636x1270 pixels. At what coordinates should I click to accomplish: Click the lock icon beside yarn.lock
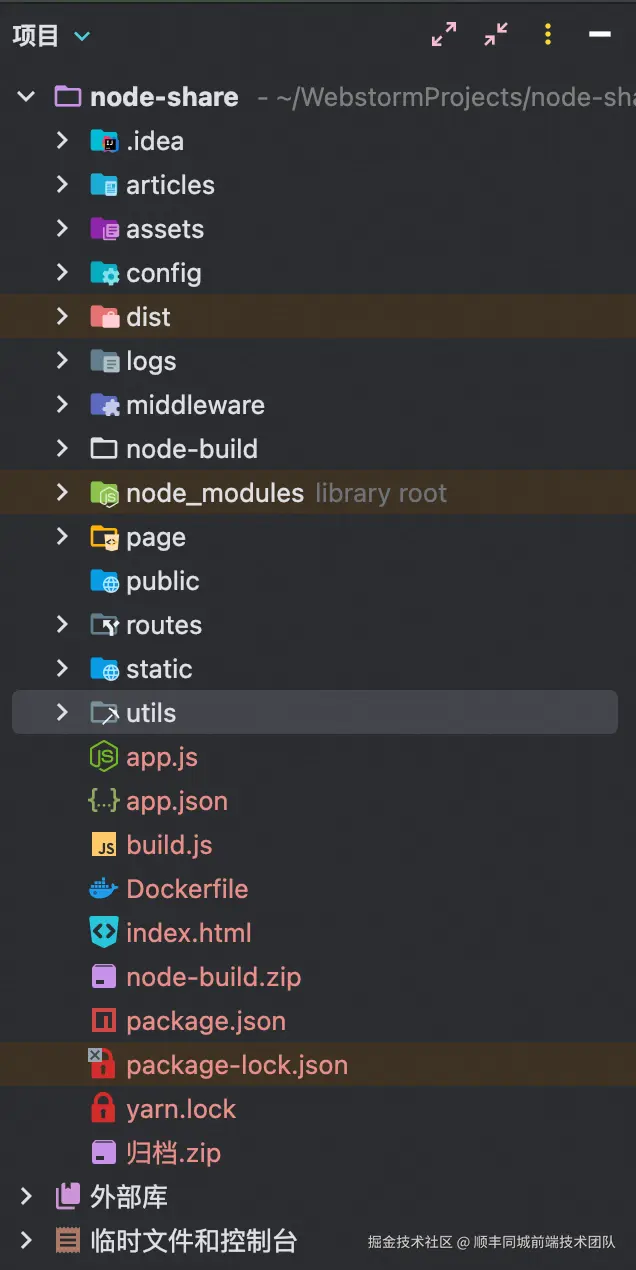pyautogui.click(x=104, y=1109)
